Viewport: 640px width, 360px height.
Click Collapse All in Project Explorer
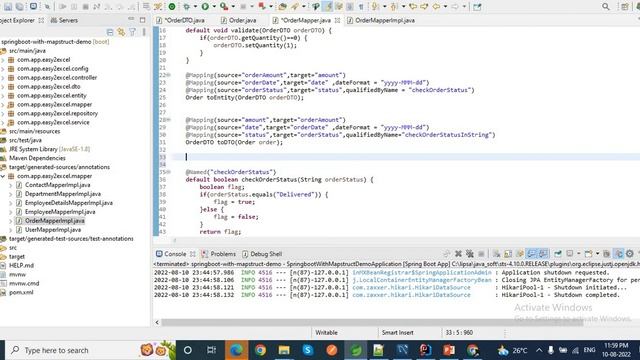[110, 32]
